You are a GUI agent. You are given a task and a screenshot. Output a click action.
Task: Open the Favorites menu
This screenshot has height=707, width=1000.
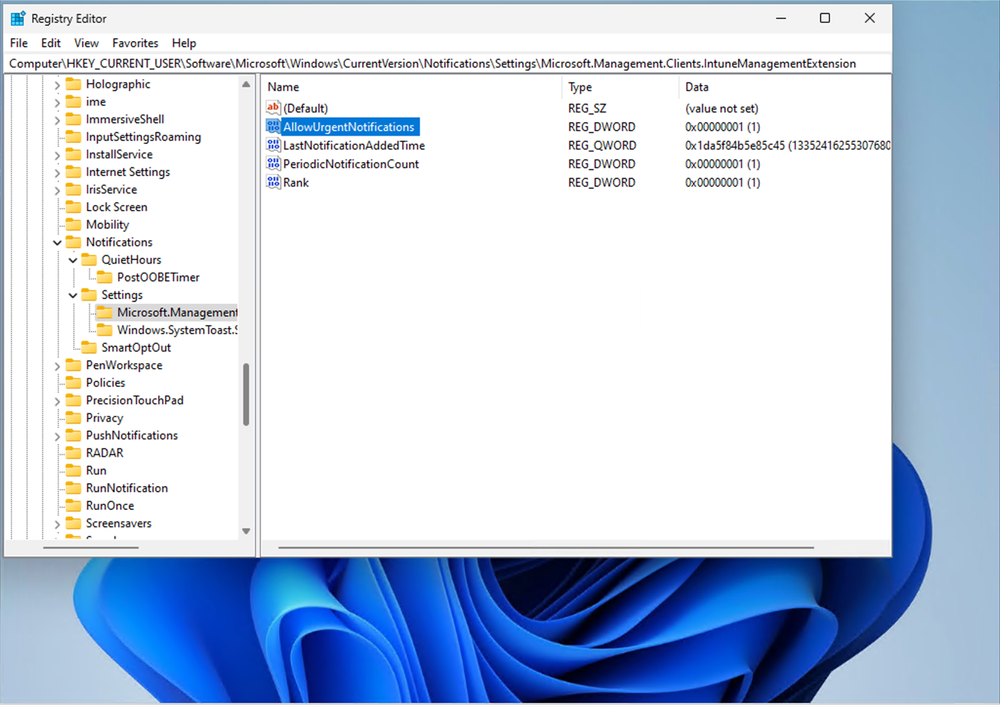(x=135, y=43)
